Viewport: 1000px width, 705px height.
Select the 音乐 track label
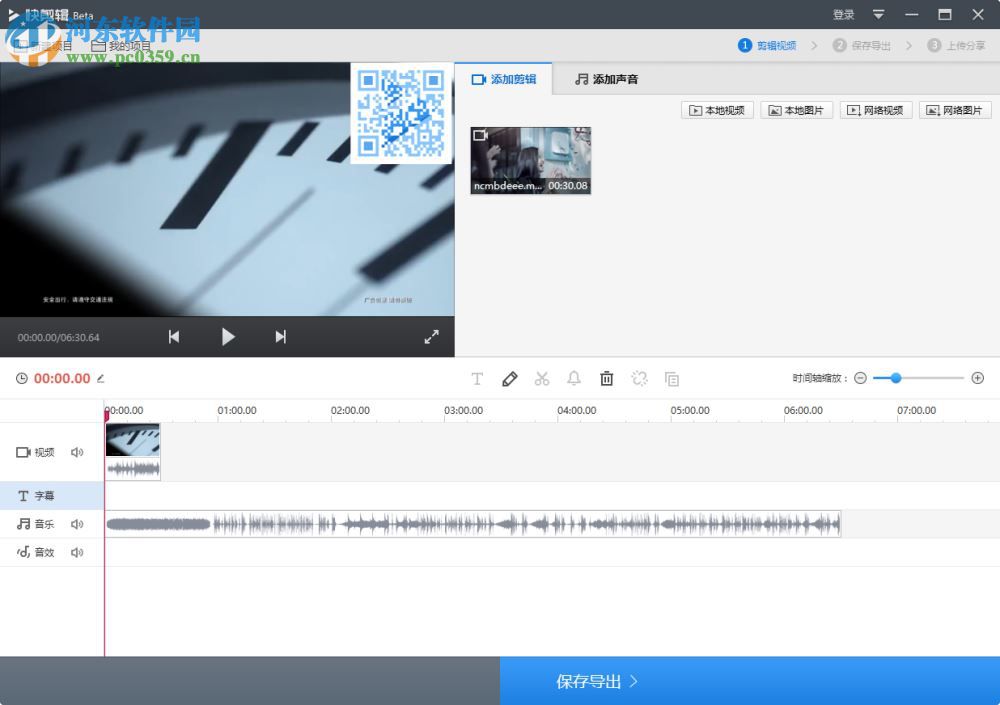coord(35,524)
